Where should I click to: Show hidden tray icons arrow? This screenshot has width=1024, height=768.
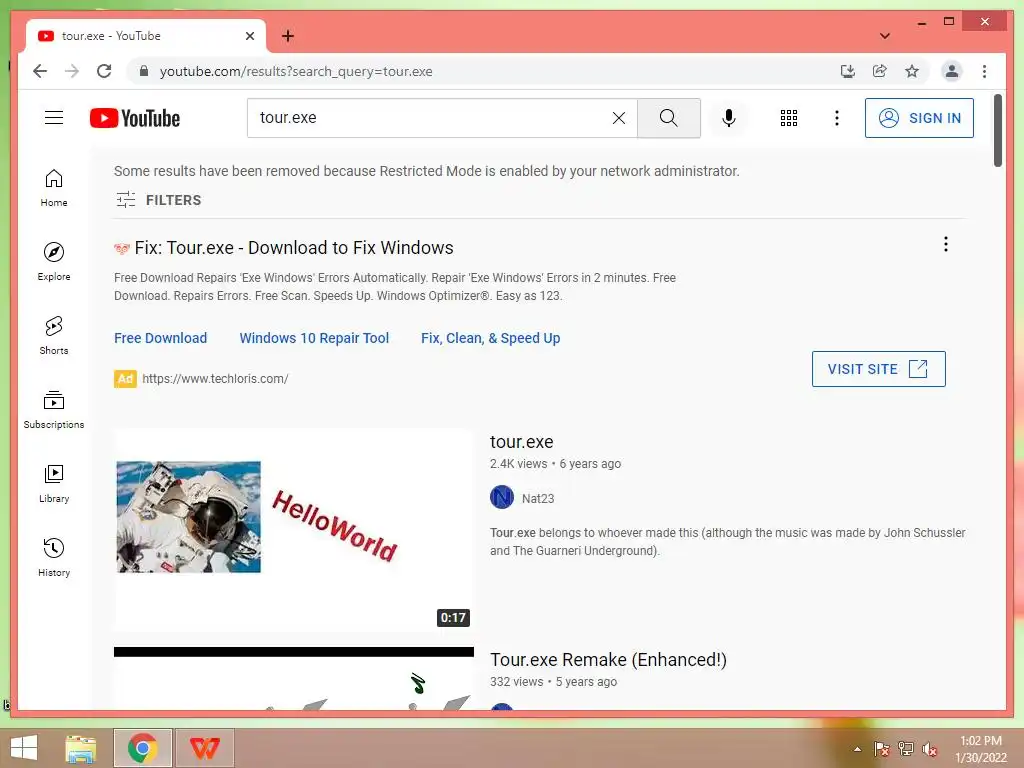click(x=857, y=749)
